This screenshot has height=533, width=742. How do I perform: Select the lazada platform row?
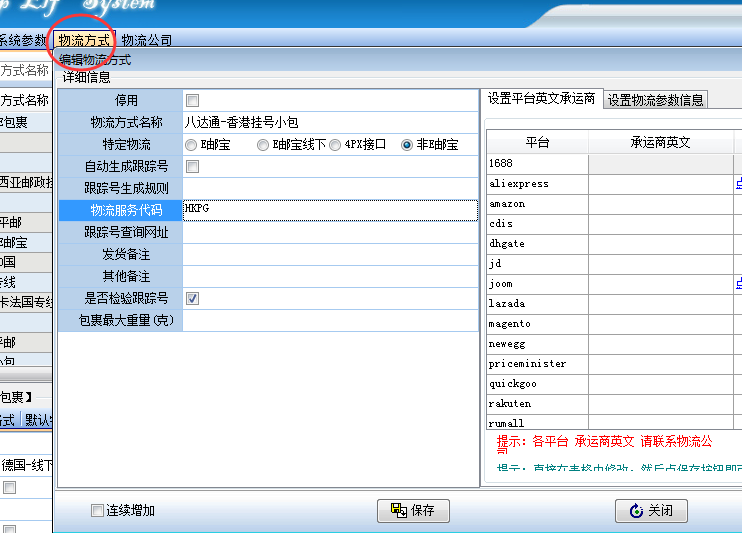538,304
